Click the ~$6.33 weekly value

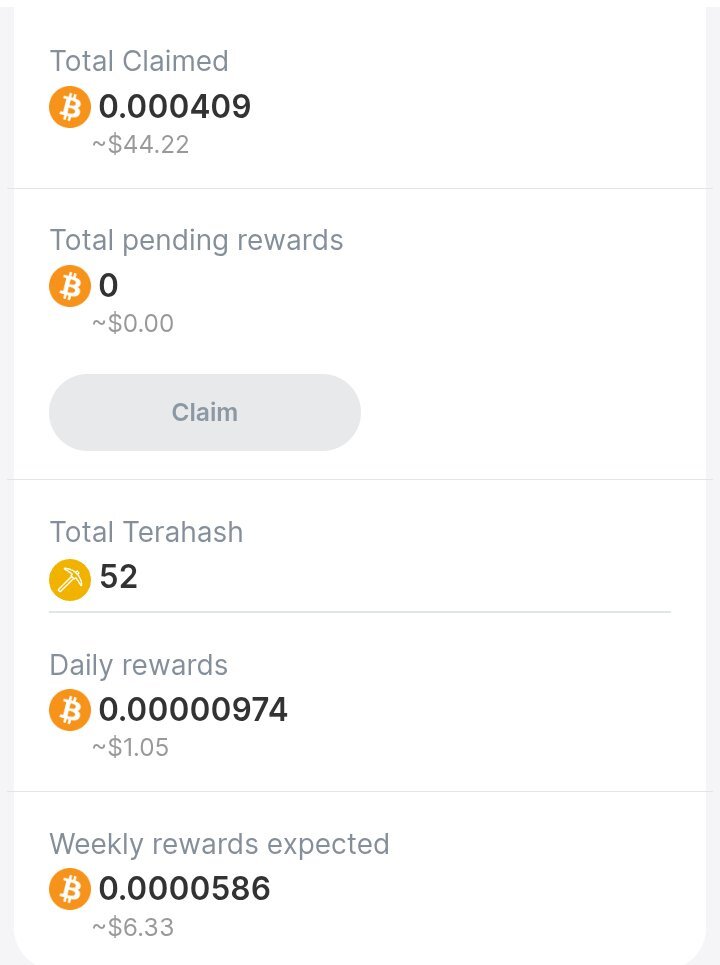(x=133, y=927)
